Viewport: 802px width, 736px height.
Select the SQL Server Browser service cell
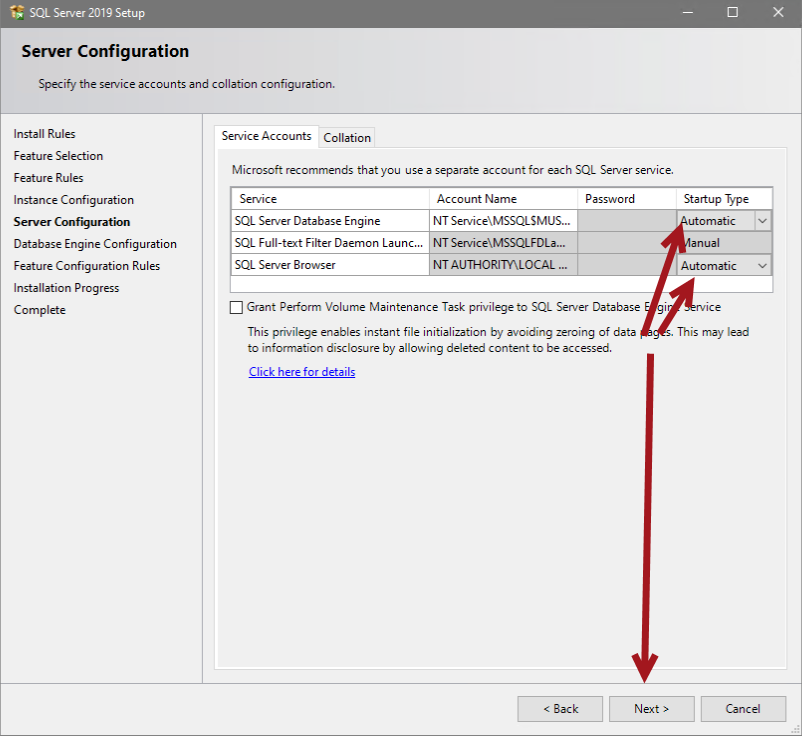pos(330,265)
